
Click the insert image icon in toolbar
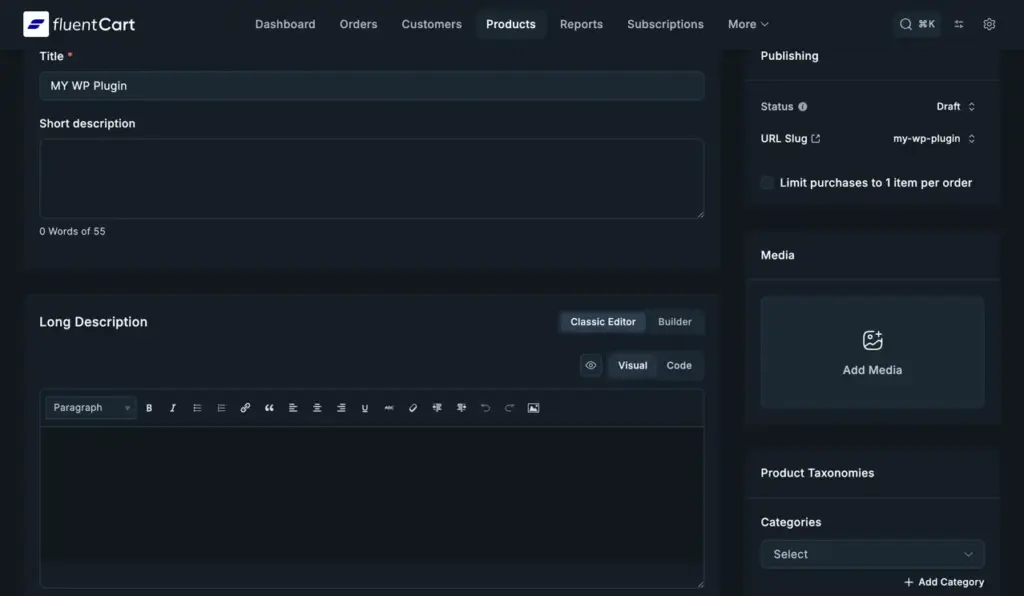pos(533,408)
